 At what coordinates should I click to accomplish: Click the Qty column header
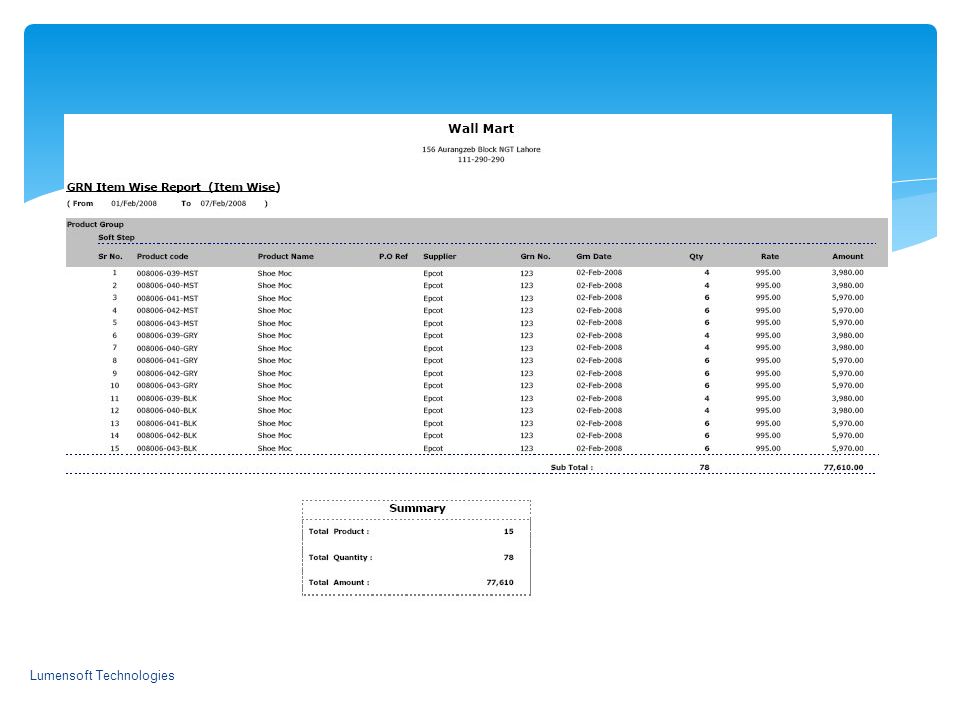point(696,257)
